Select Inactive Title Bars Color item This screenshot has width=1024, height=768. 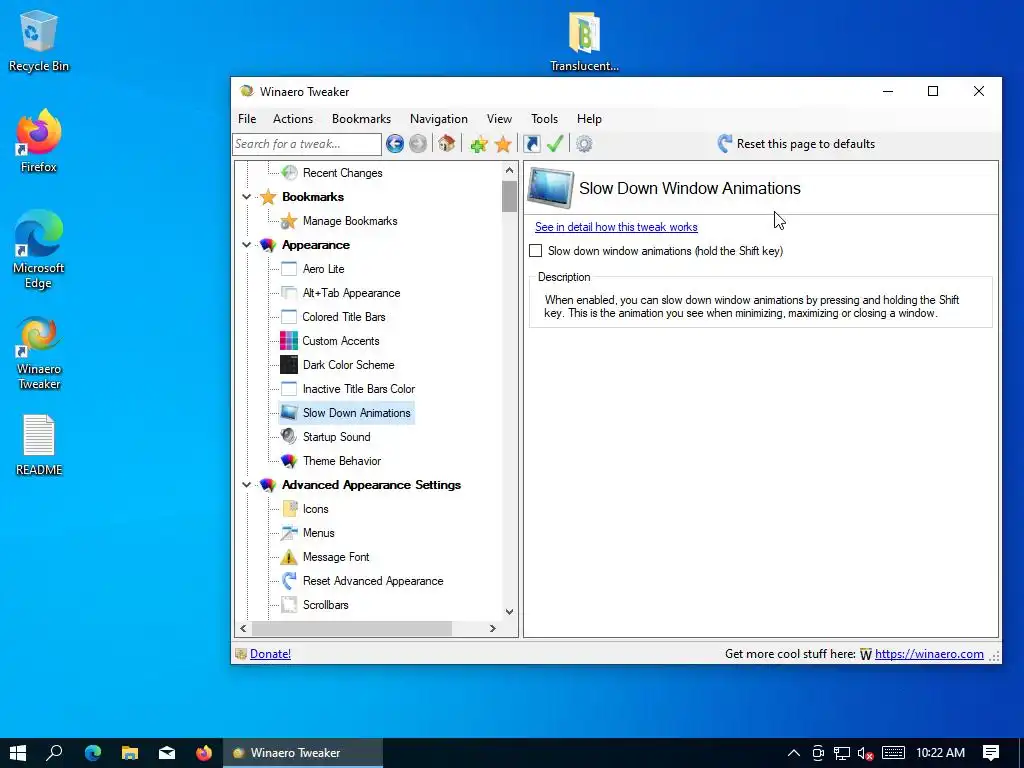click(x=359, y=389)
